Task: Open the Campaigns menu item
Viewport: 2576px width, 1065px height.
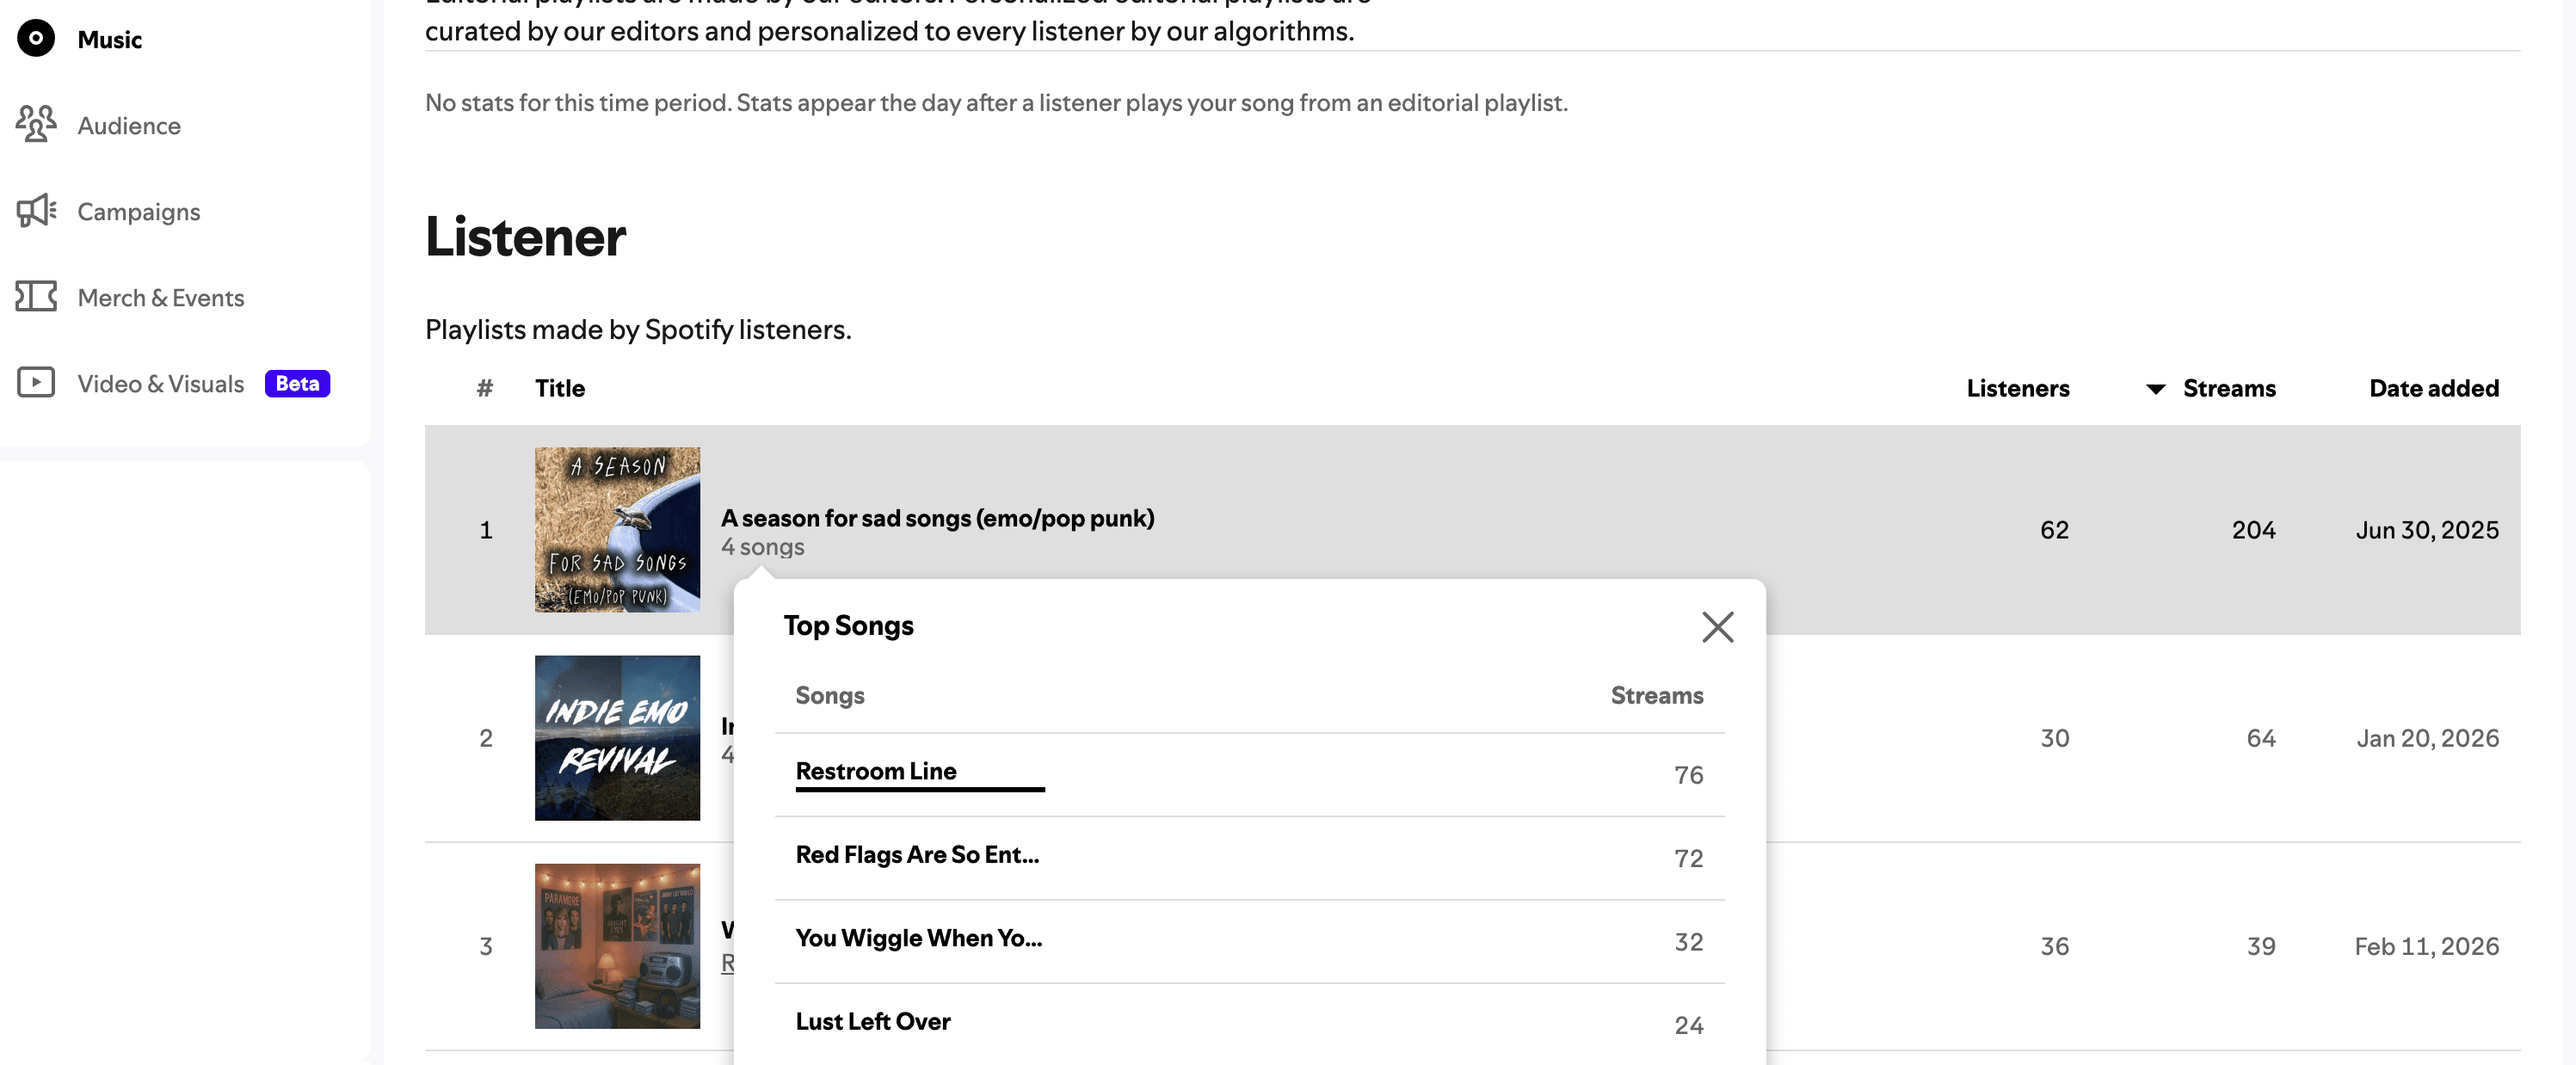Action: tap(138, 212)
